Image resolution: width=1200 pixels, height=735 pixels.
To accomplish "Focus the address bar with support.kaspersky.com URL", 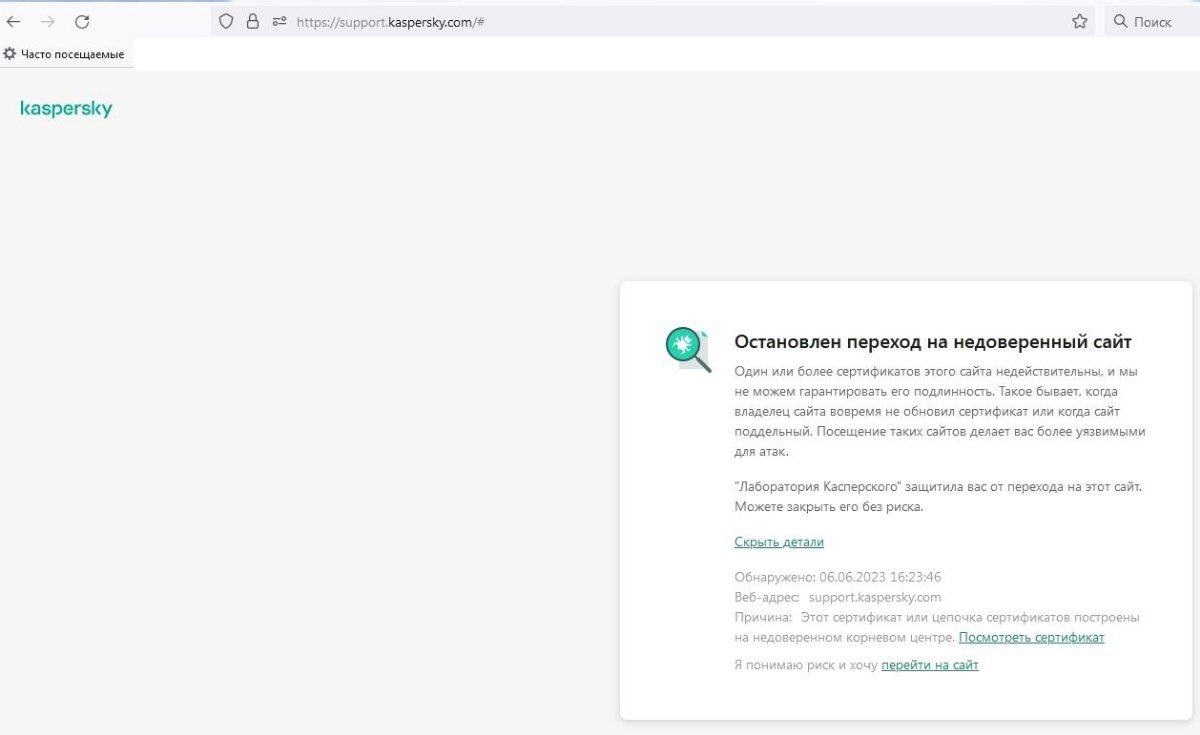I will 654,21.
